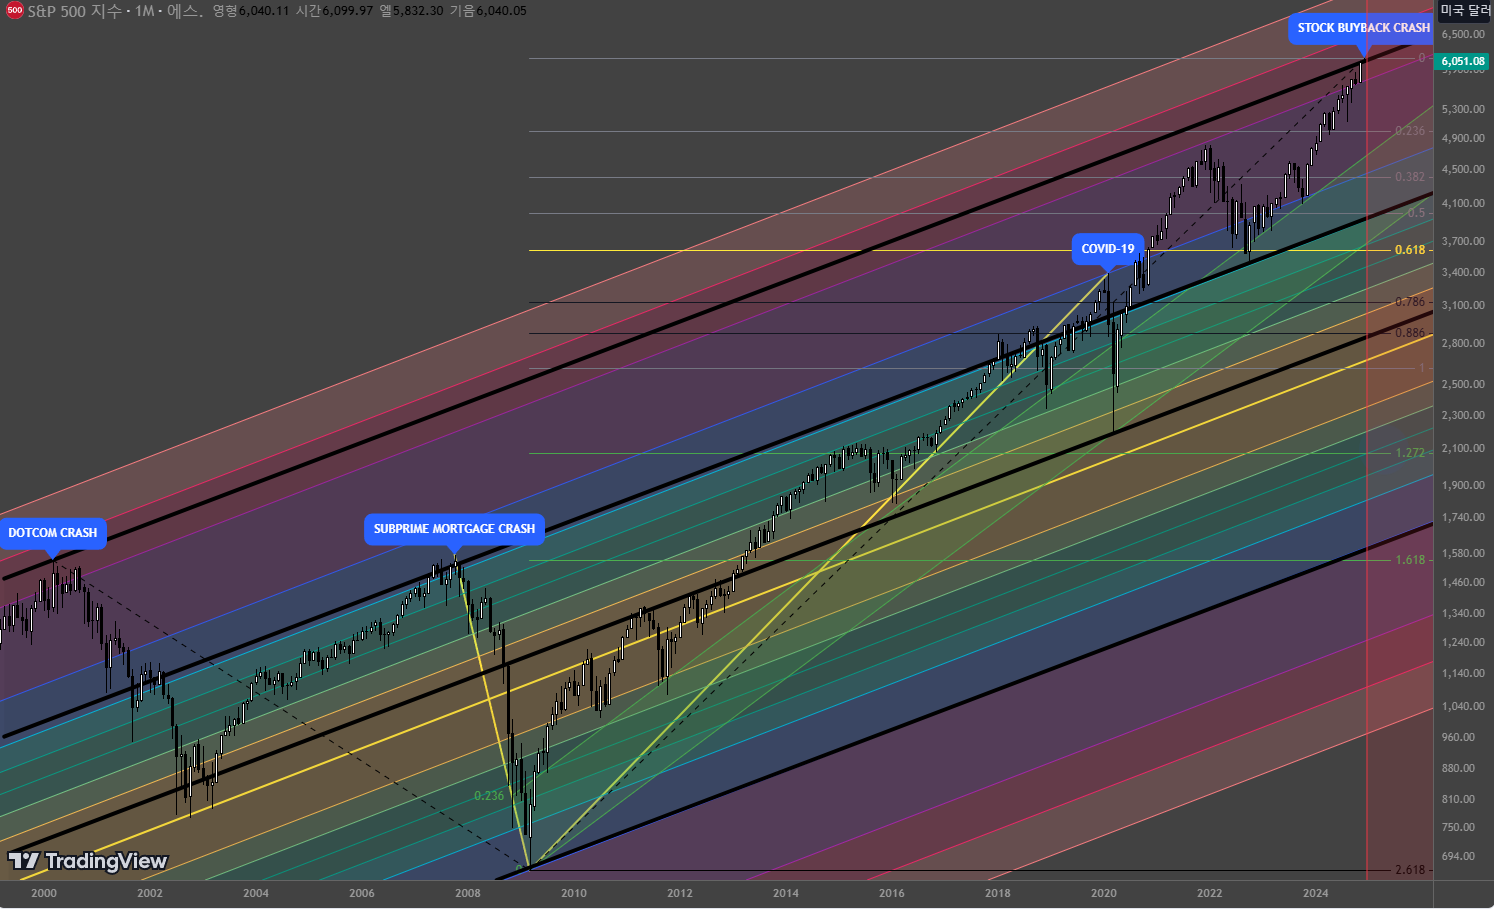Viewport: 1494px width, 909px height.
Task: Click the 2010 year on time axis
Action: (574, 893)
